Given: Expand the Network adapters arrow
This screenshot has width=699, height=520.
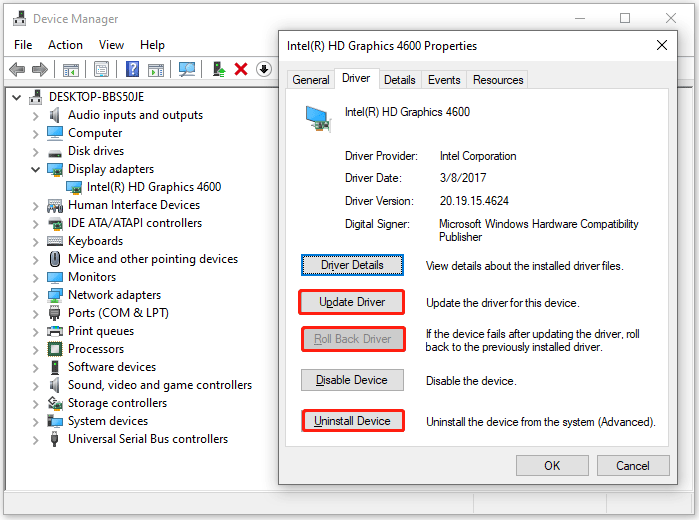Looking at the screenshot, I should [x=36, y=295].
